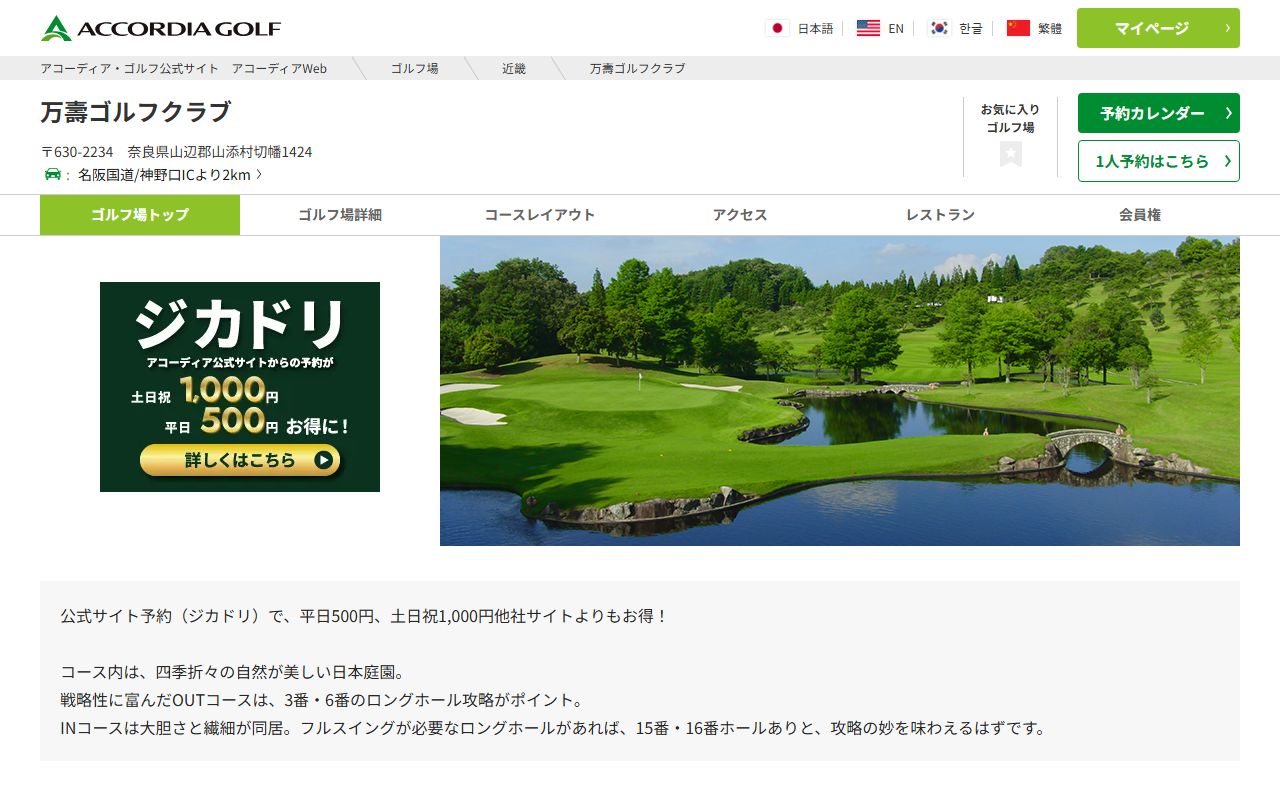This screenshot has height=800, width=1280.
Task: Click the 名阪国道/神野口ICより2km access link
Action: click(170, 175)
